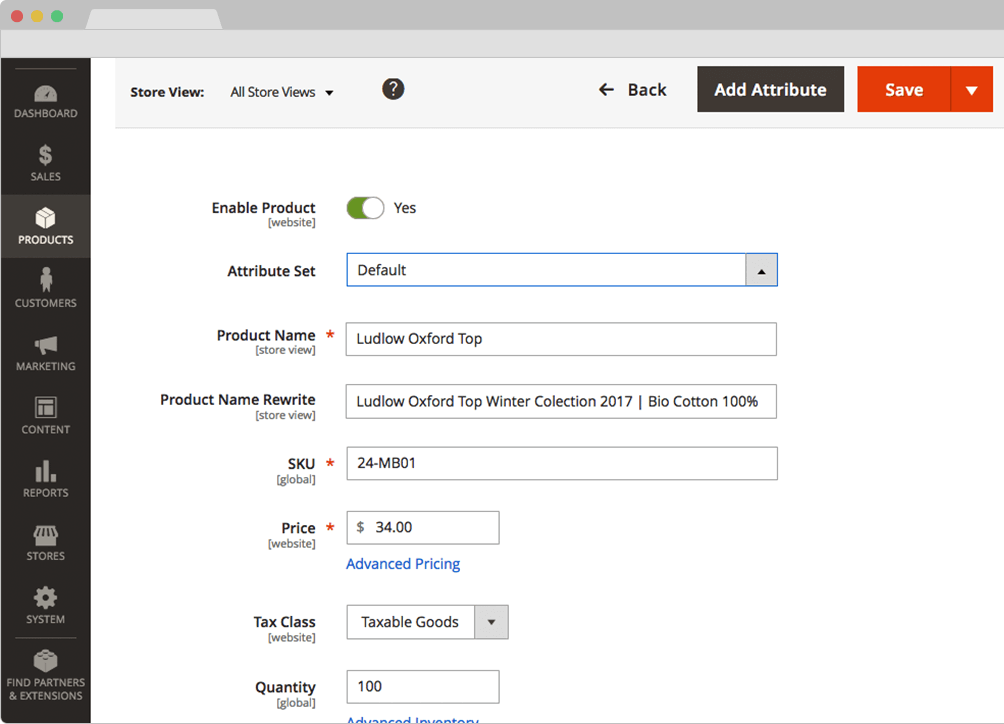
Task: Click into the SKU input field
Action: (561, 464)
